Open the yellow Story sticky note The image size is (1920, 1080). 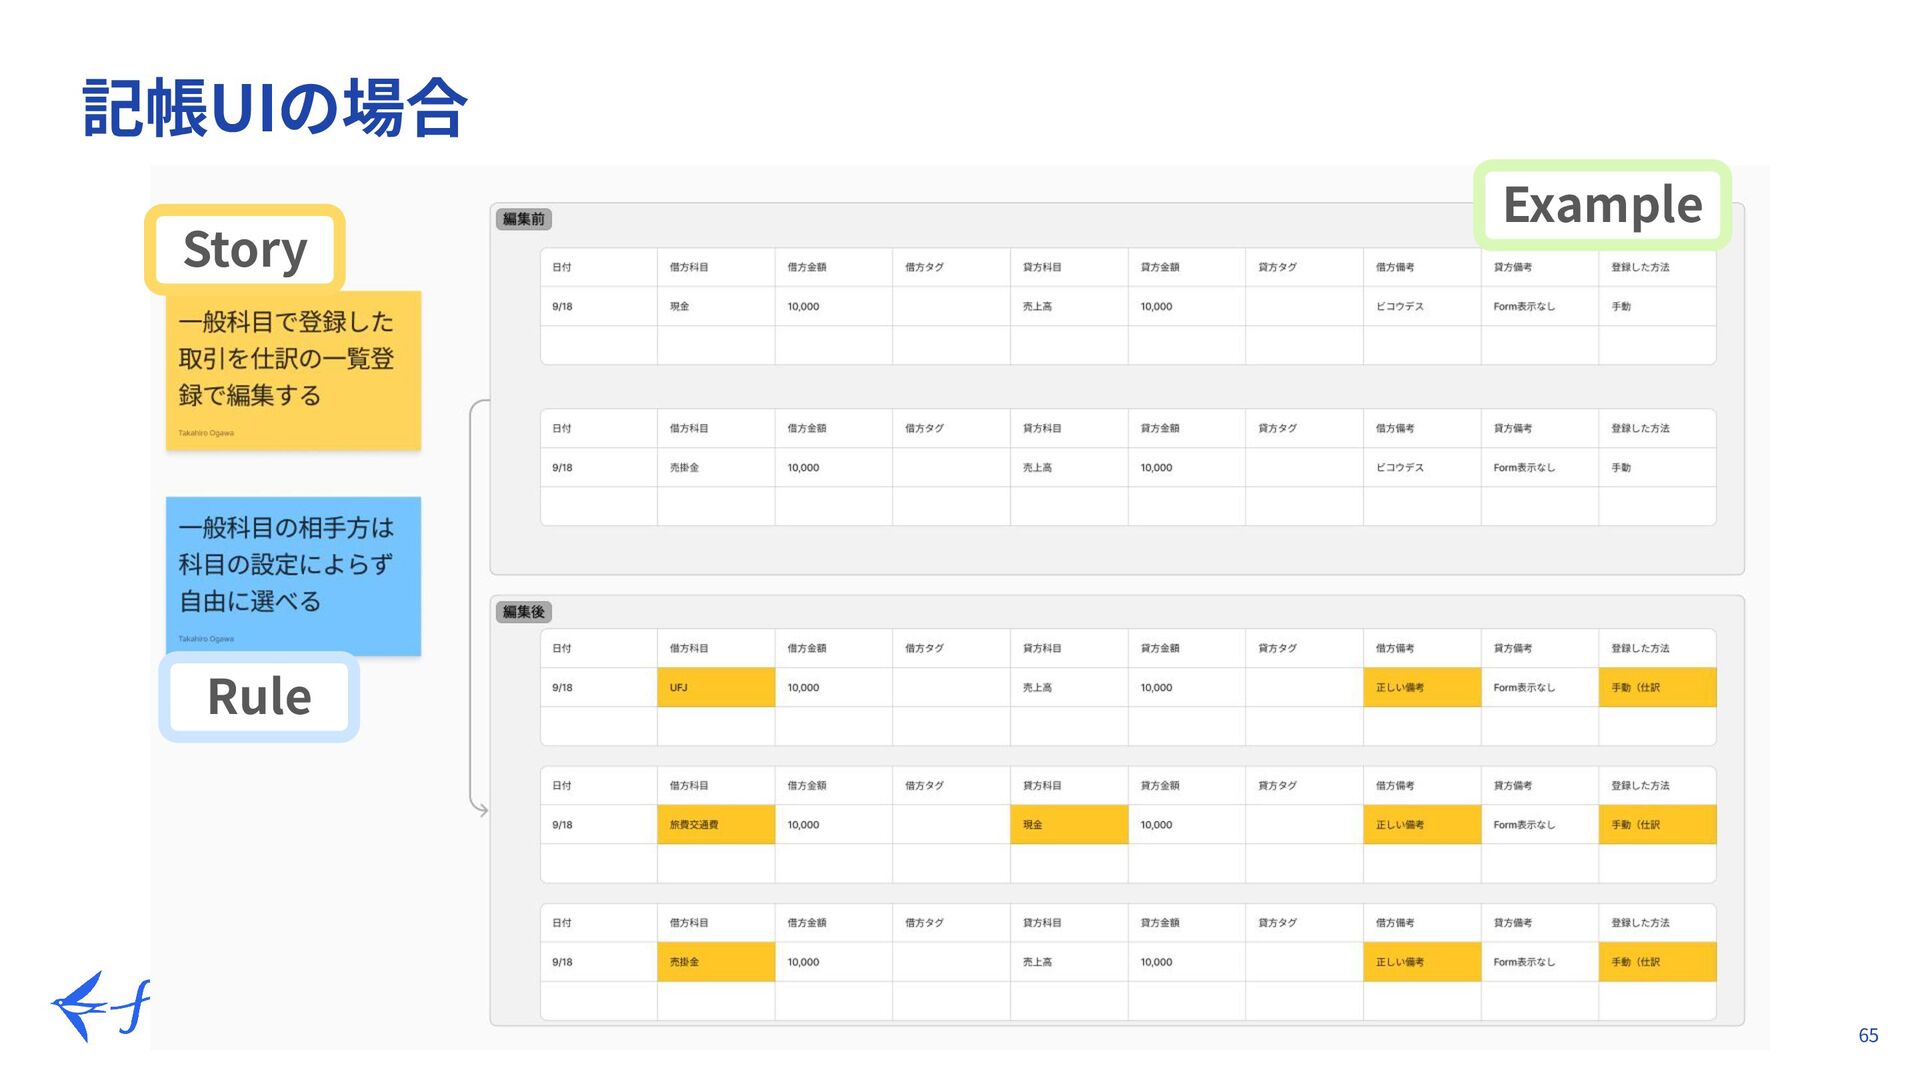pyautogui.click(x=293, y=370)
